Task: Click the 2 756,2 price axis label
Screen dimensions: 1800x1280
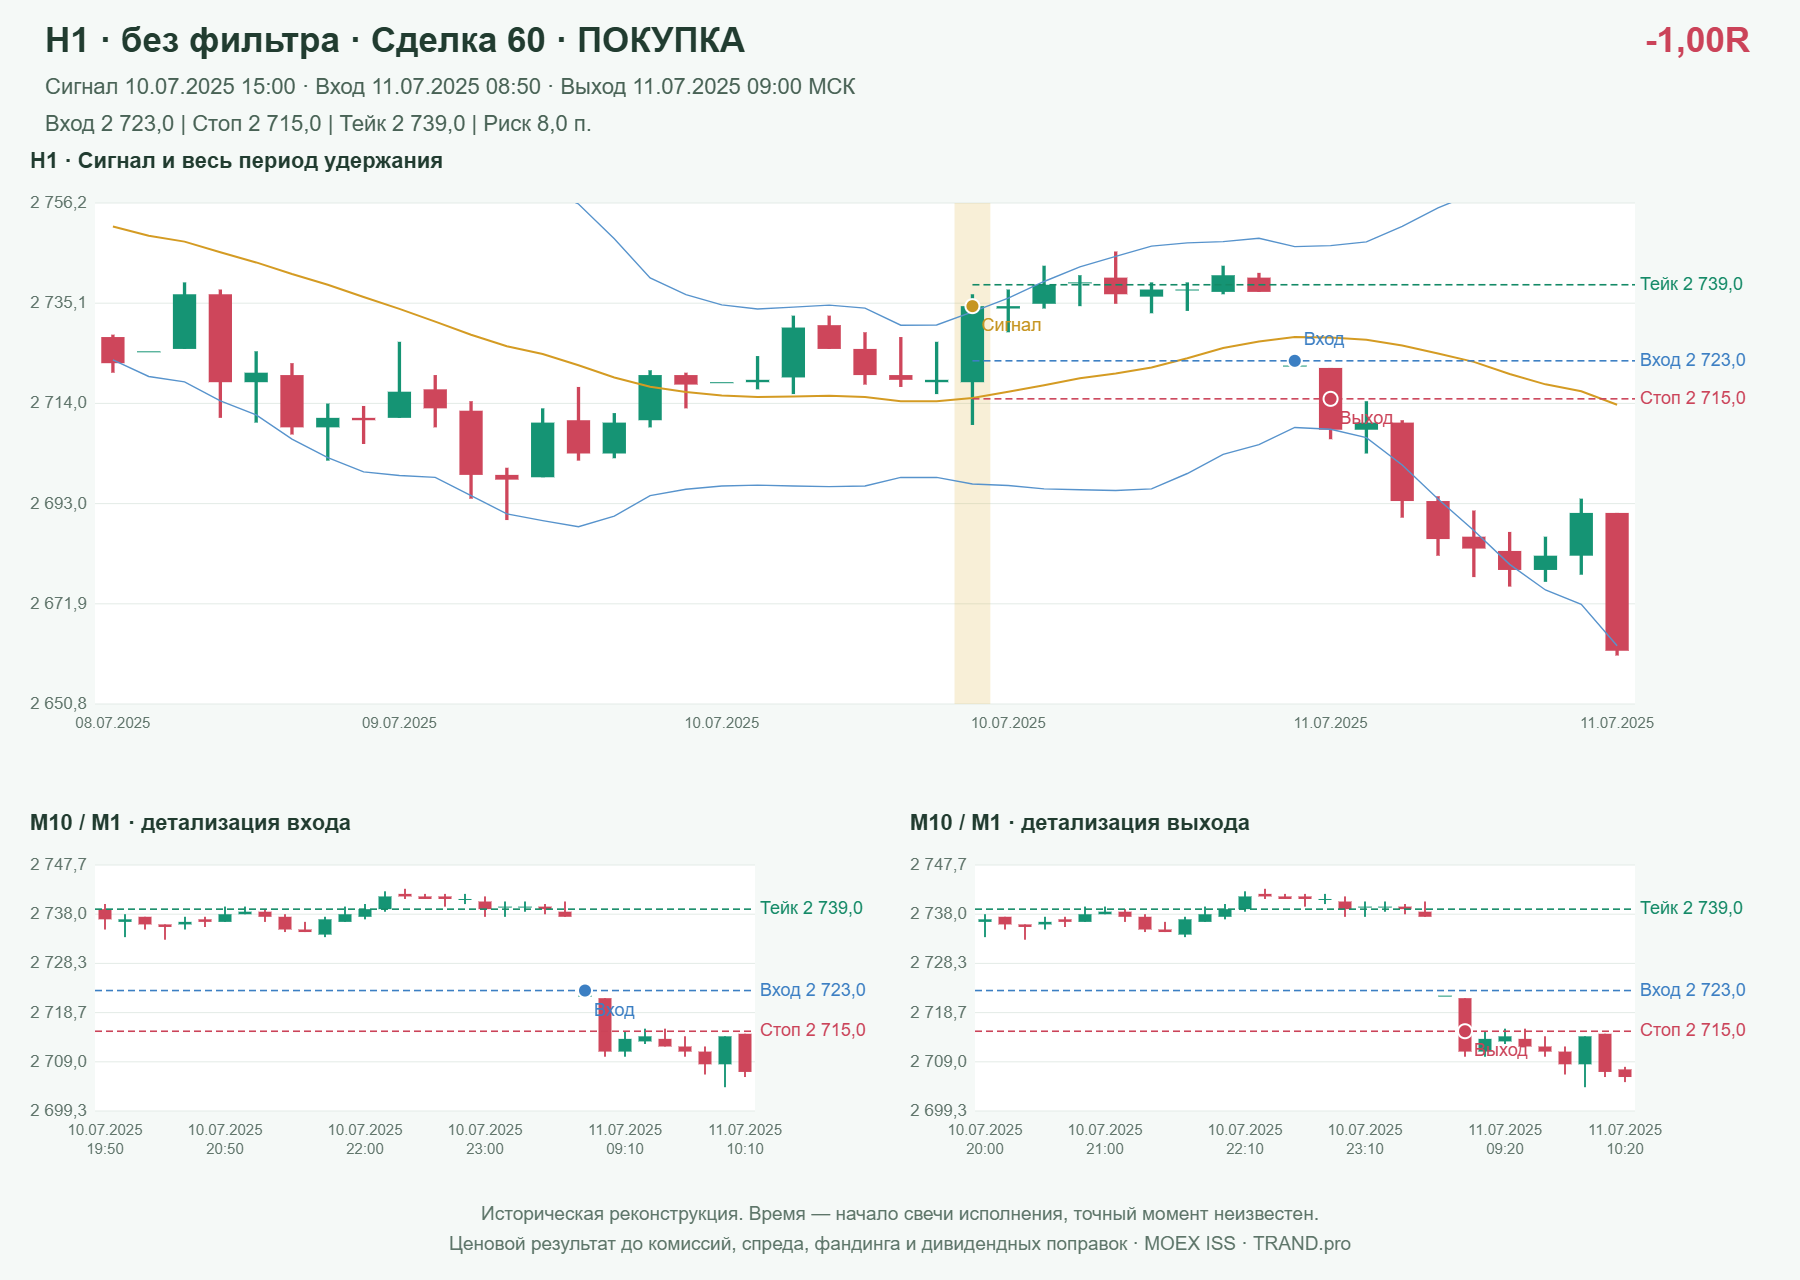Action: 58,203
